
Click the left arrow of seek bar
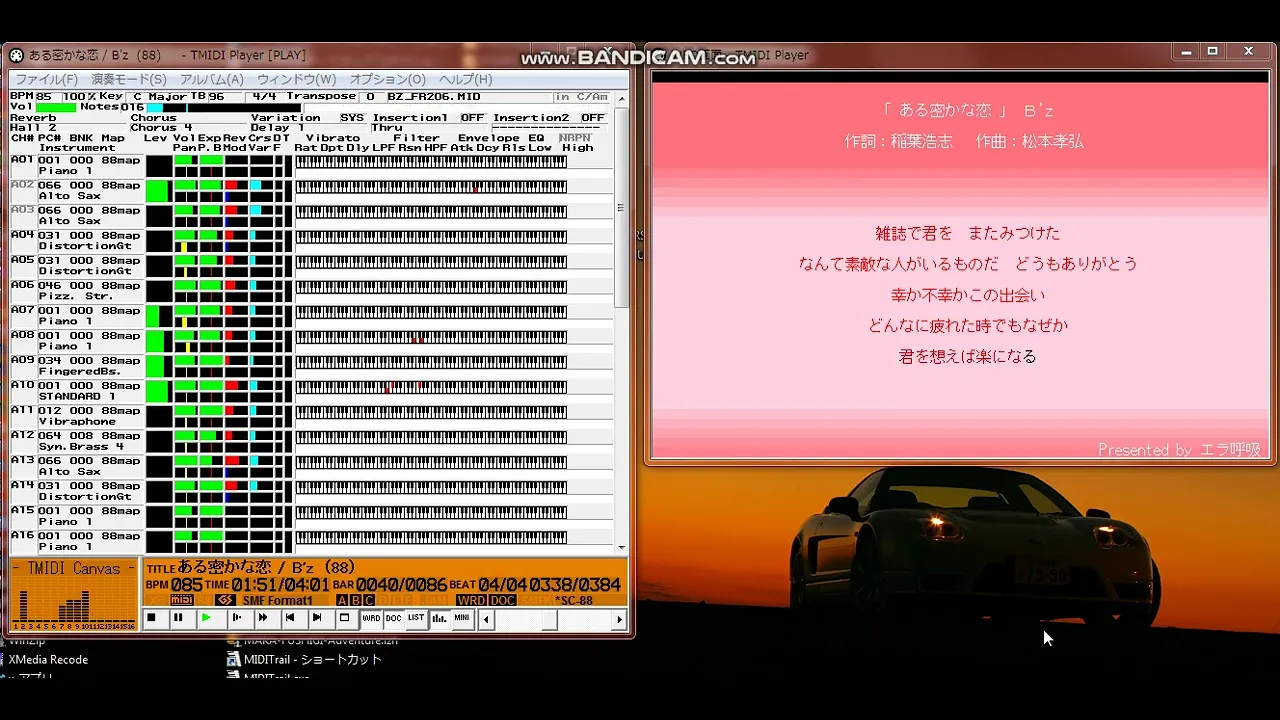point(486,620)
